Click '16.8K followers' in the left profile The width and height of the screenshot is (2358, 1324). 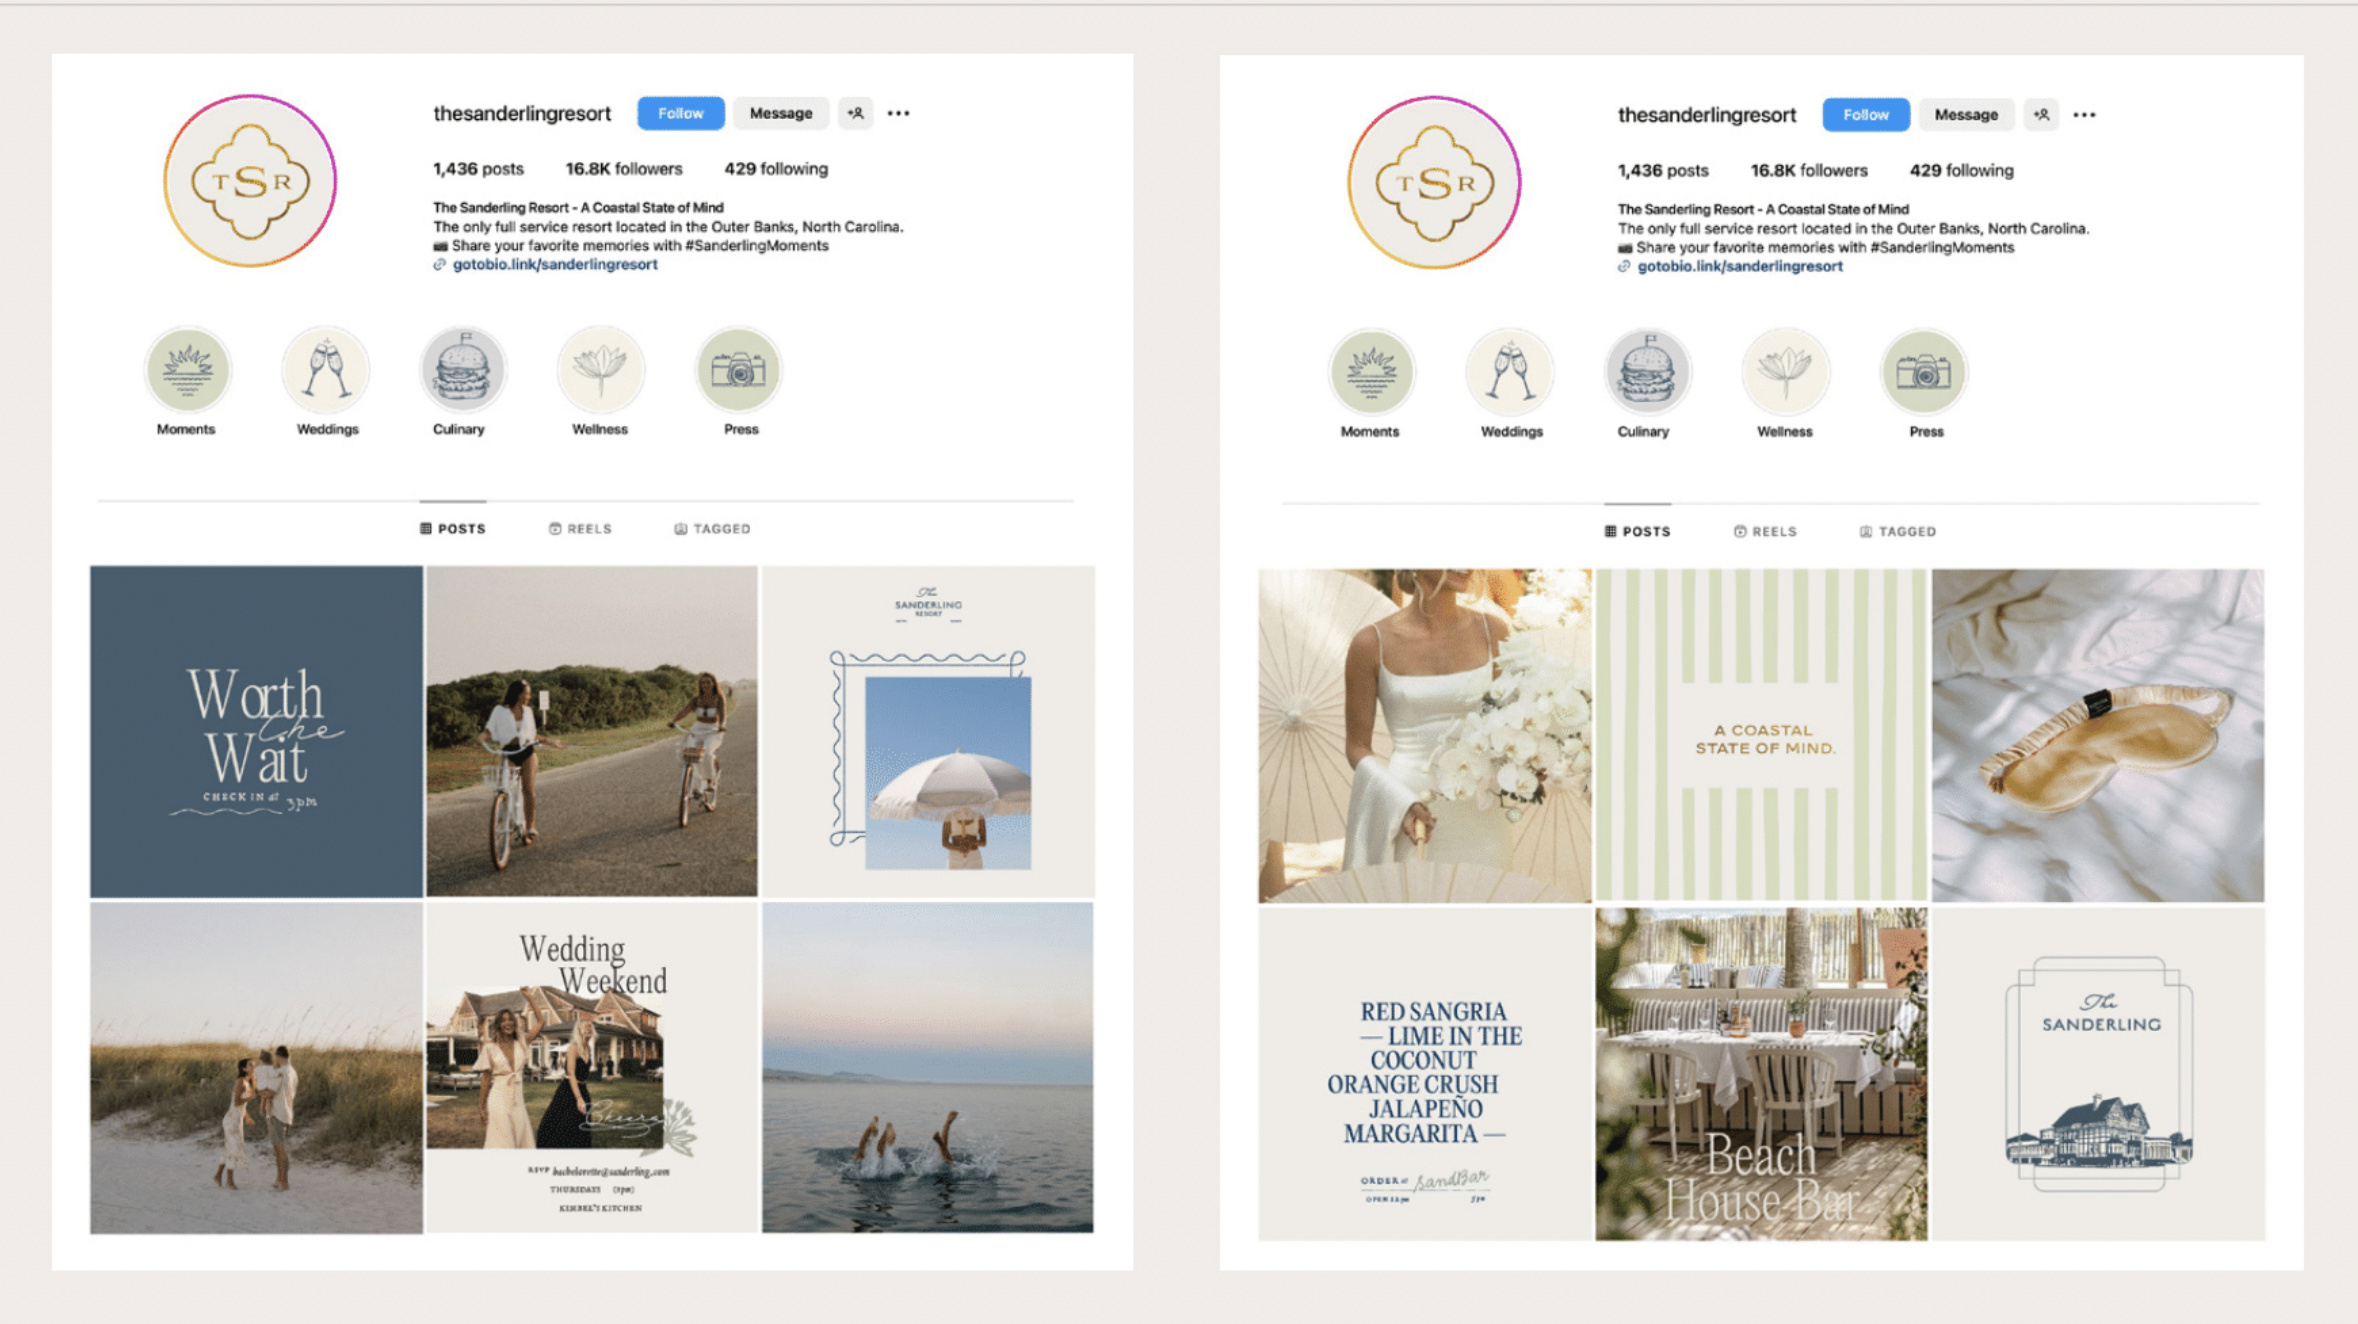pos(624,169)
